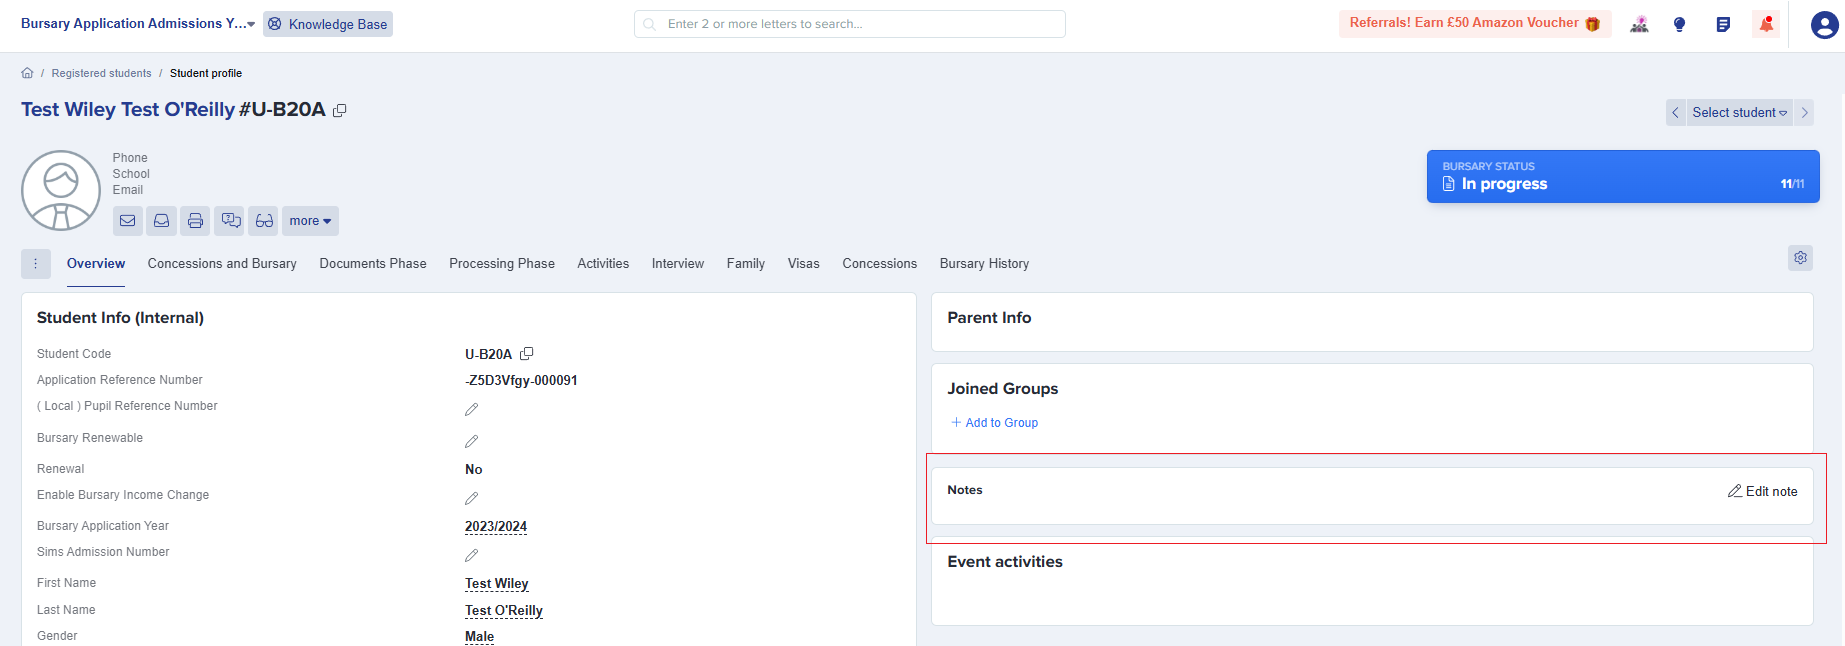Open the Bursary History tab

pyautogui.click(x=985, y=264)
